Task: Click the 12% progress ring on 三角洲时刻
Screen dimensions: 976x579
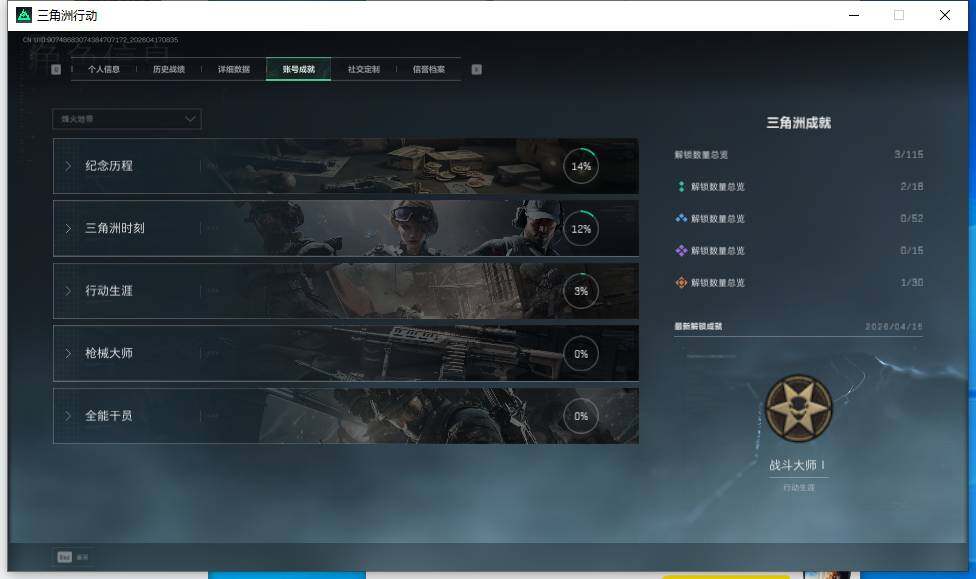Action: click(x=581, y=228)
